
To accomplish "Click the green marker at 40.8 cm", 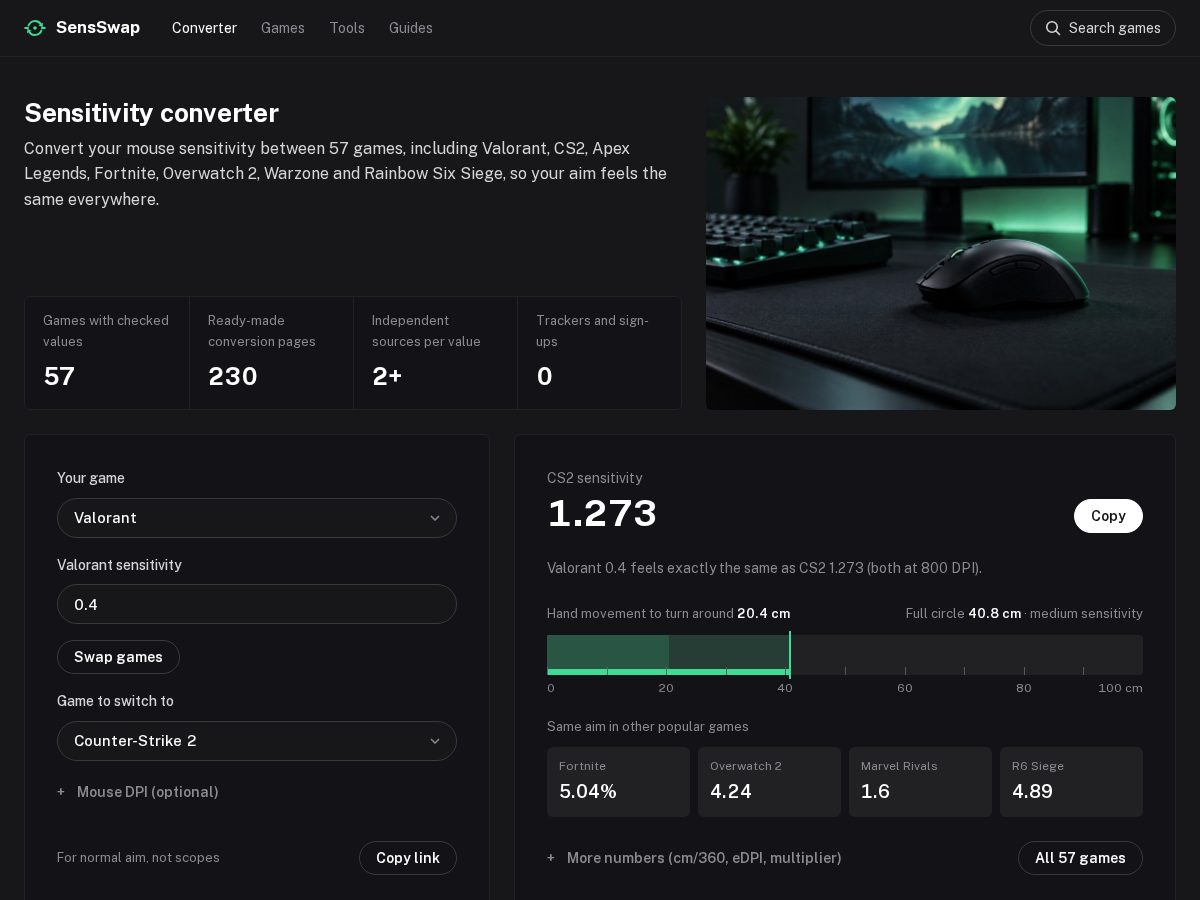I will (x=790, y=655).
